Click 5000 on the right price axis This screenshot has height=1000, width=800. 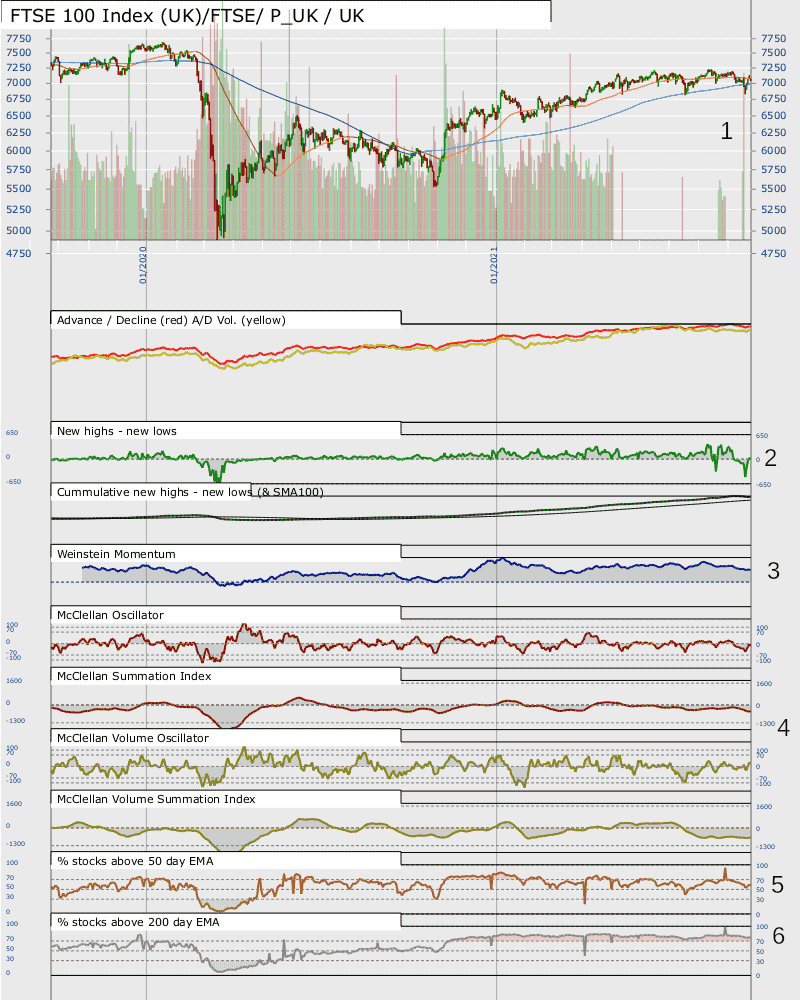(x=773, y=231)
